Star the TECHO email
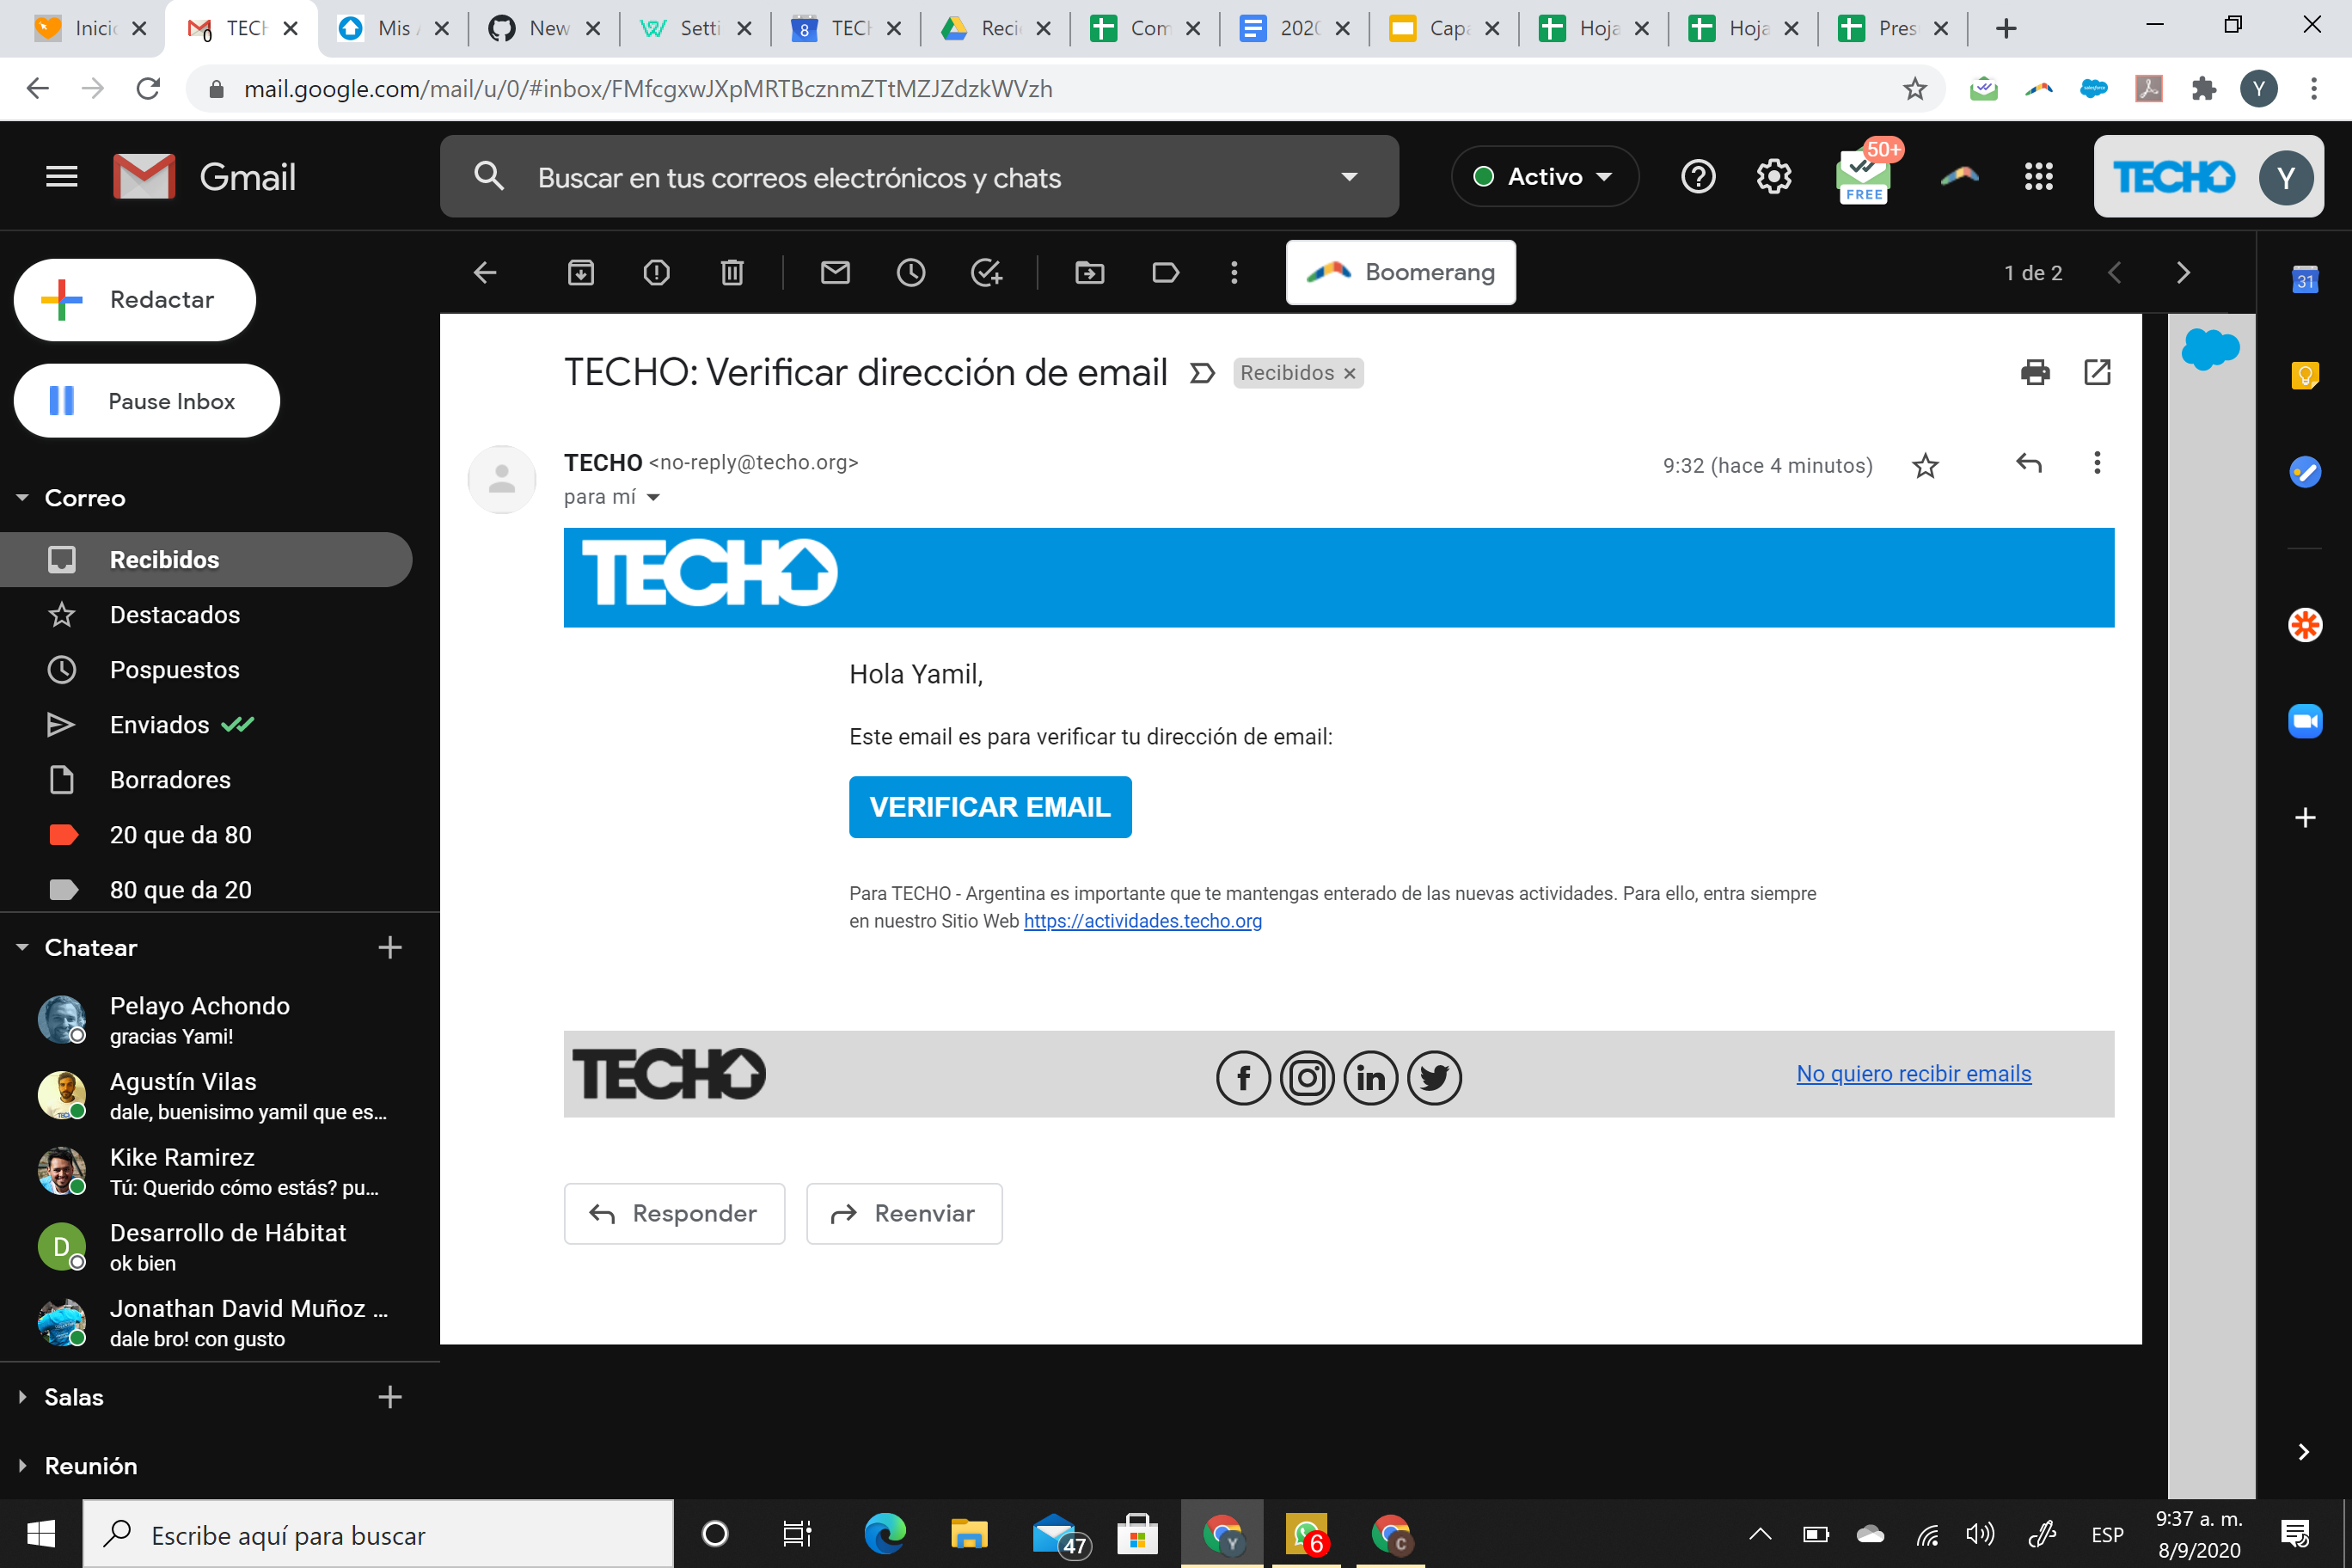2352x1568 pixels. coord(1925,465)
